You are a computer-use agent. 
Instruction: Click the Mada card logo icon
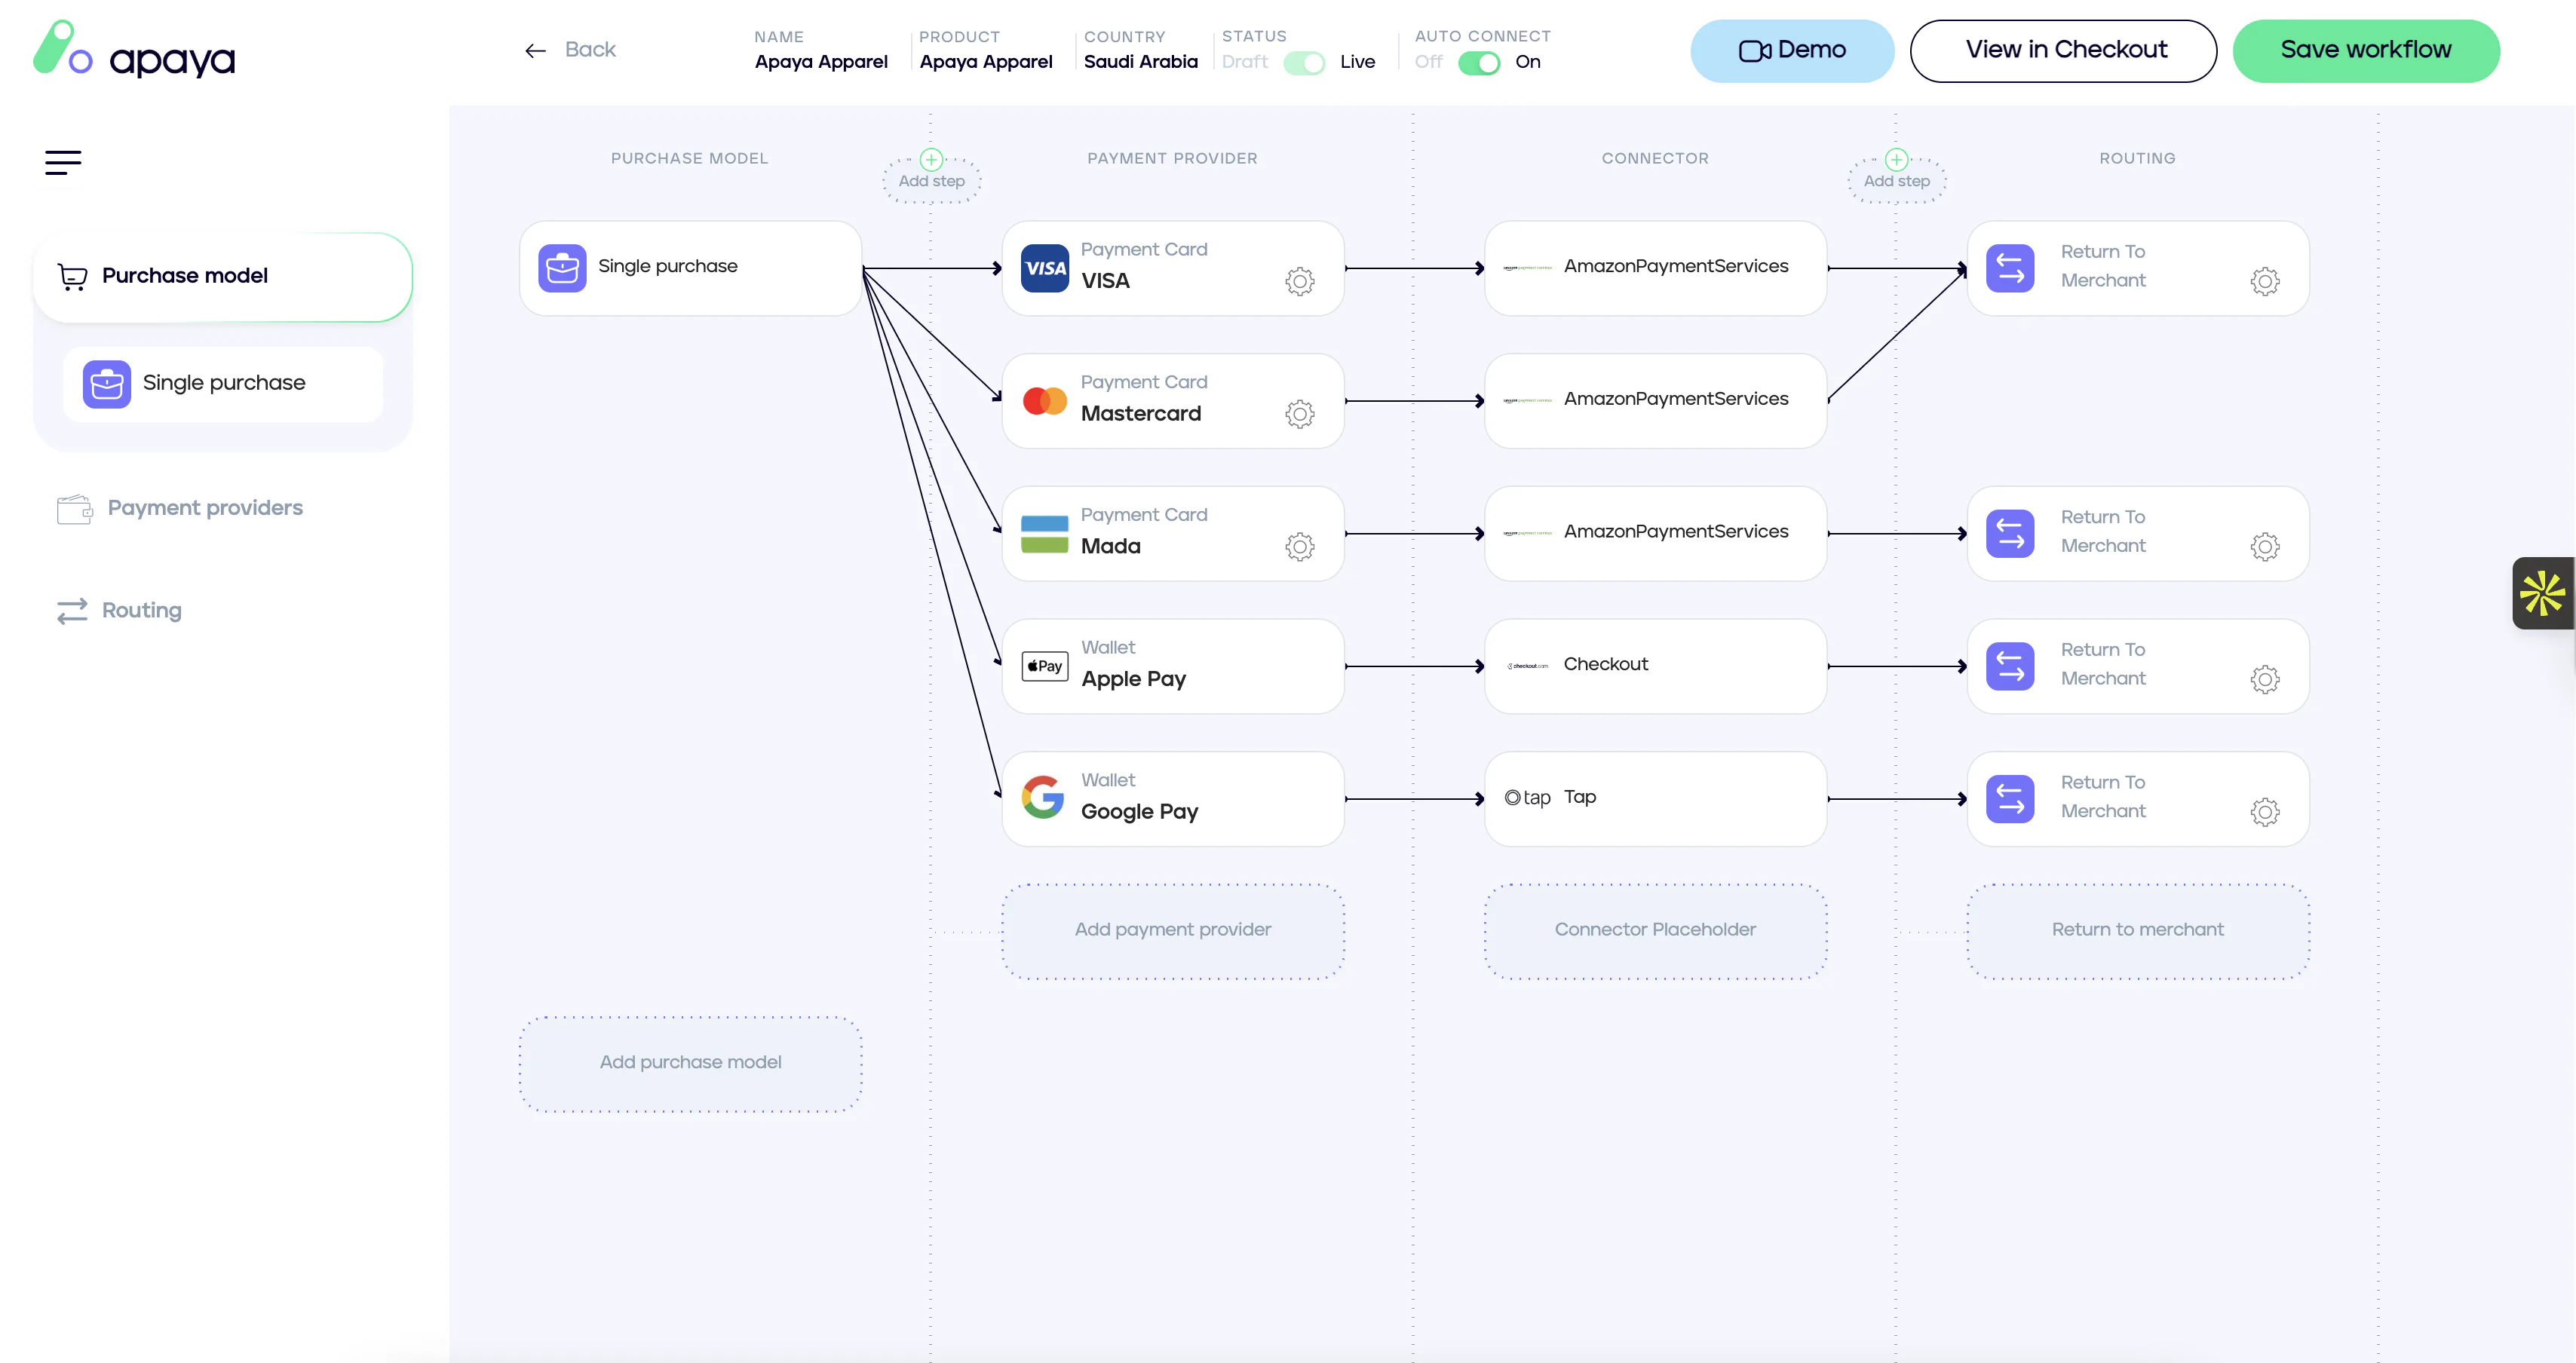1044,534
